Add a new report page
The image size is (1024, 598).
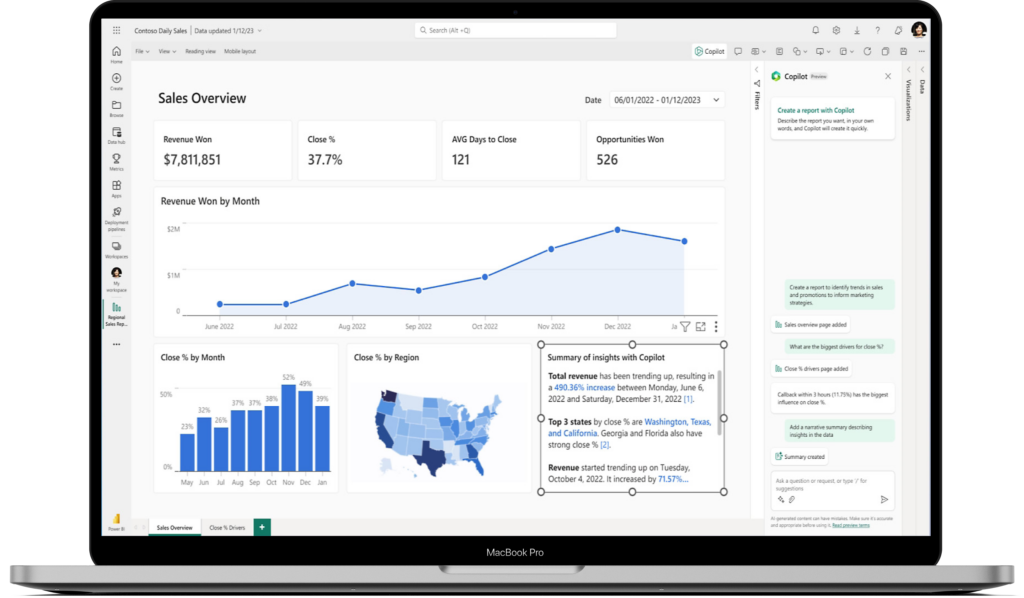[x=262, y=527]
